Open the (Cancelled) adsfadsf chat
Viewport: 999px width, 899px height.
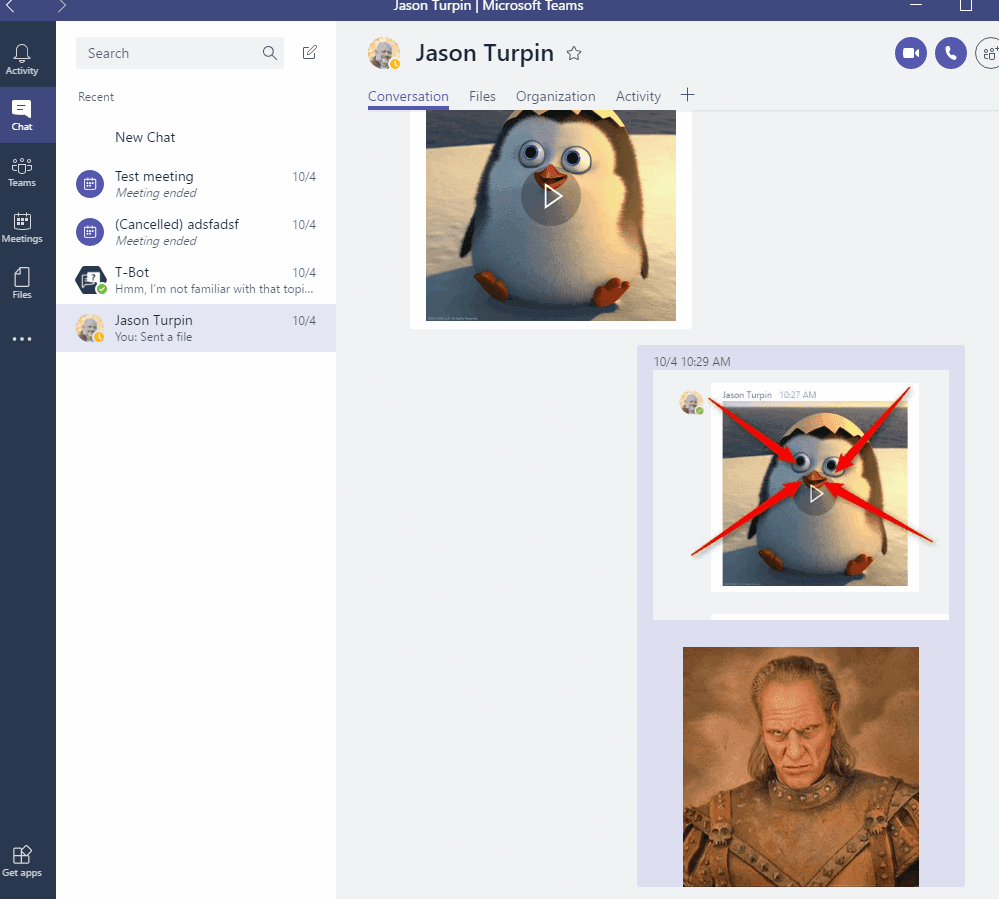pos(196,232)
